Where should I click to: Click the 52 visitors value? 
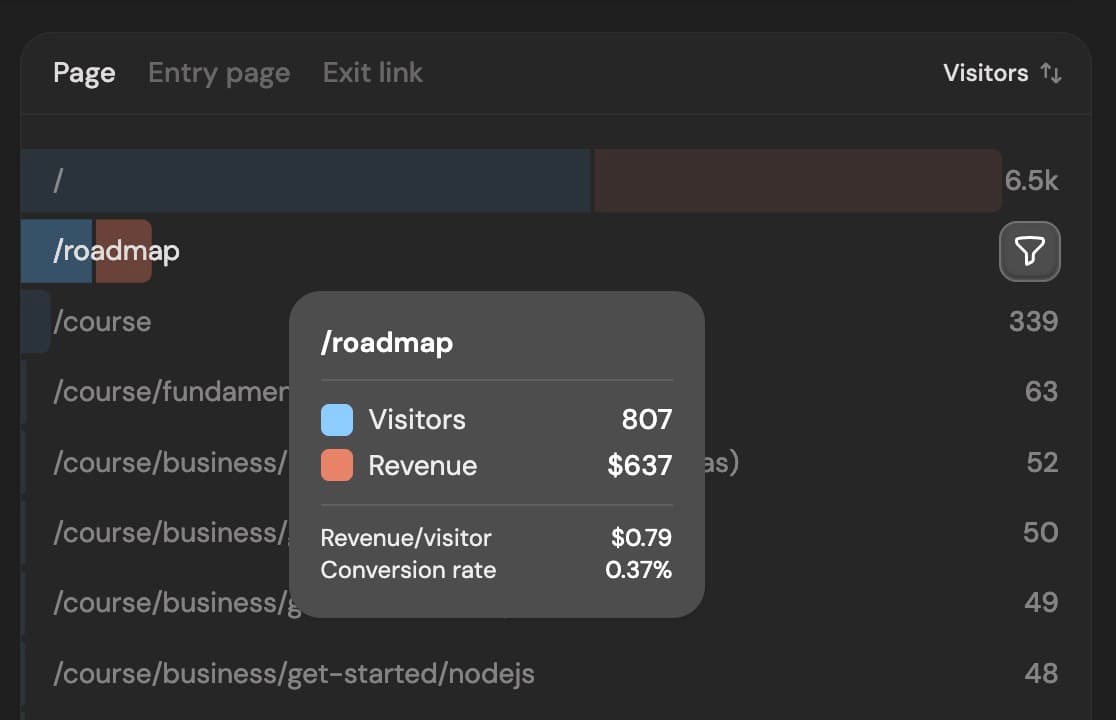click(x=1042, y=462)
